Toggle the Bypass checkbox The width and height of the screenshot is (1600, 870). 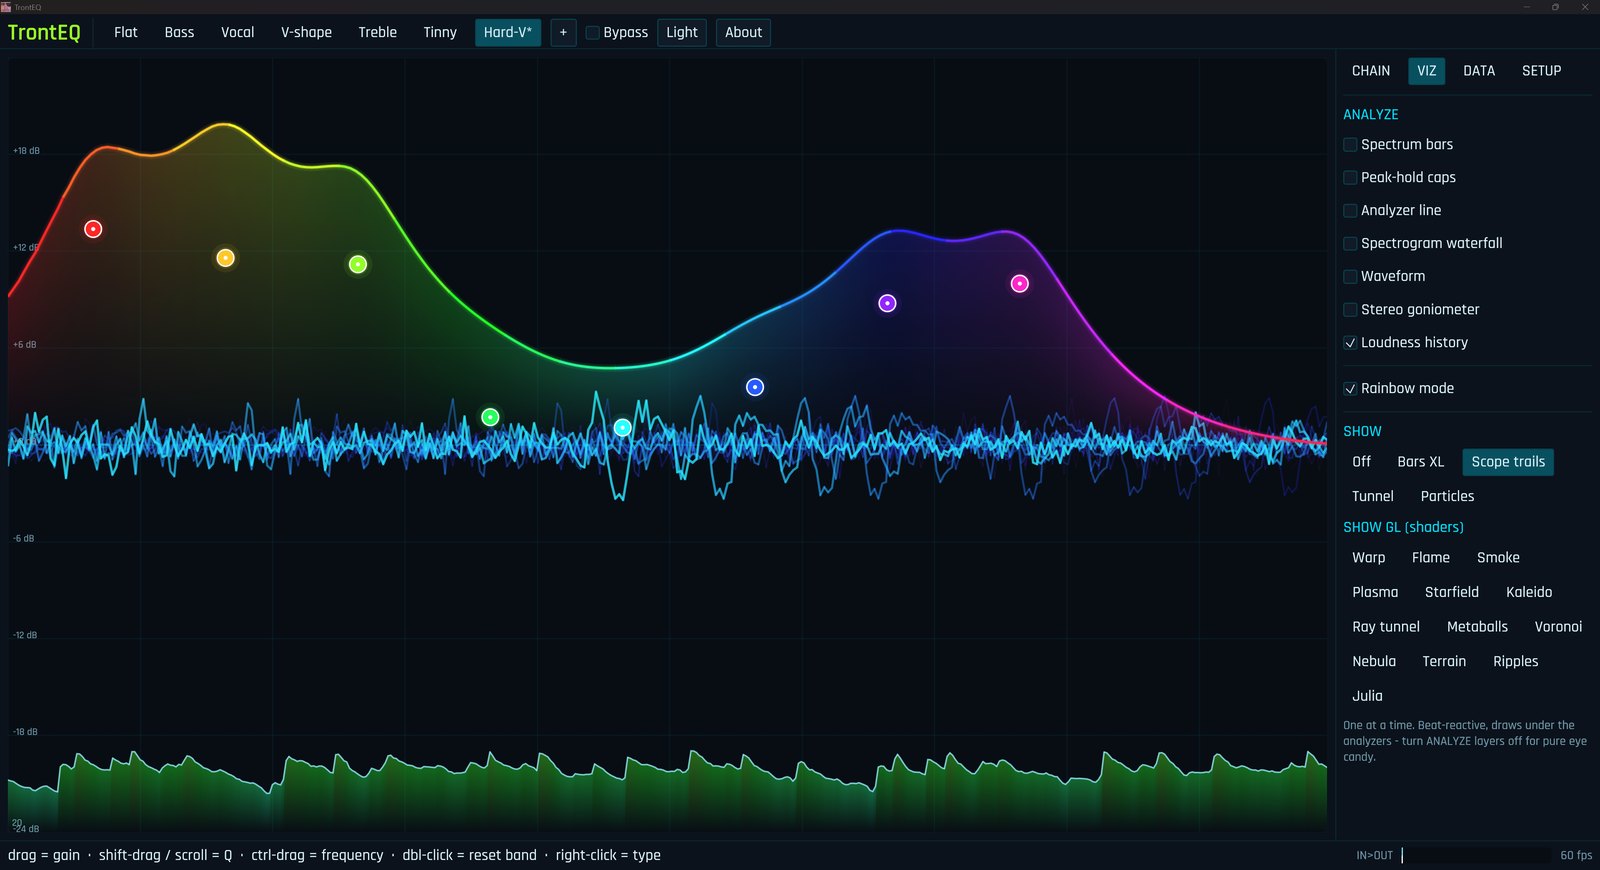point(592,33)
